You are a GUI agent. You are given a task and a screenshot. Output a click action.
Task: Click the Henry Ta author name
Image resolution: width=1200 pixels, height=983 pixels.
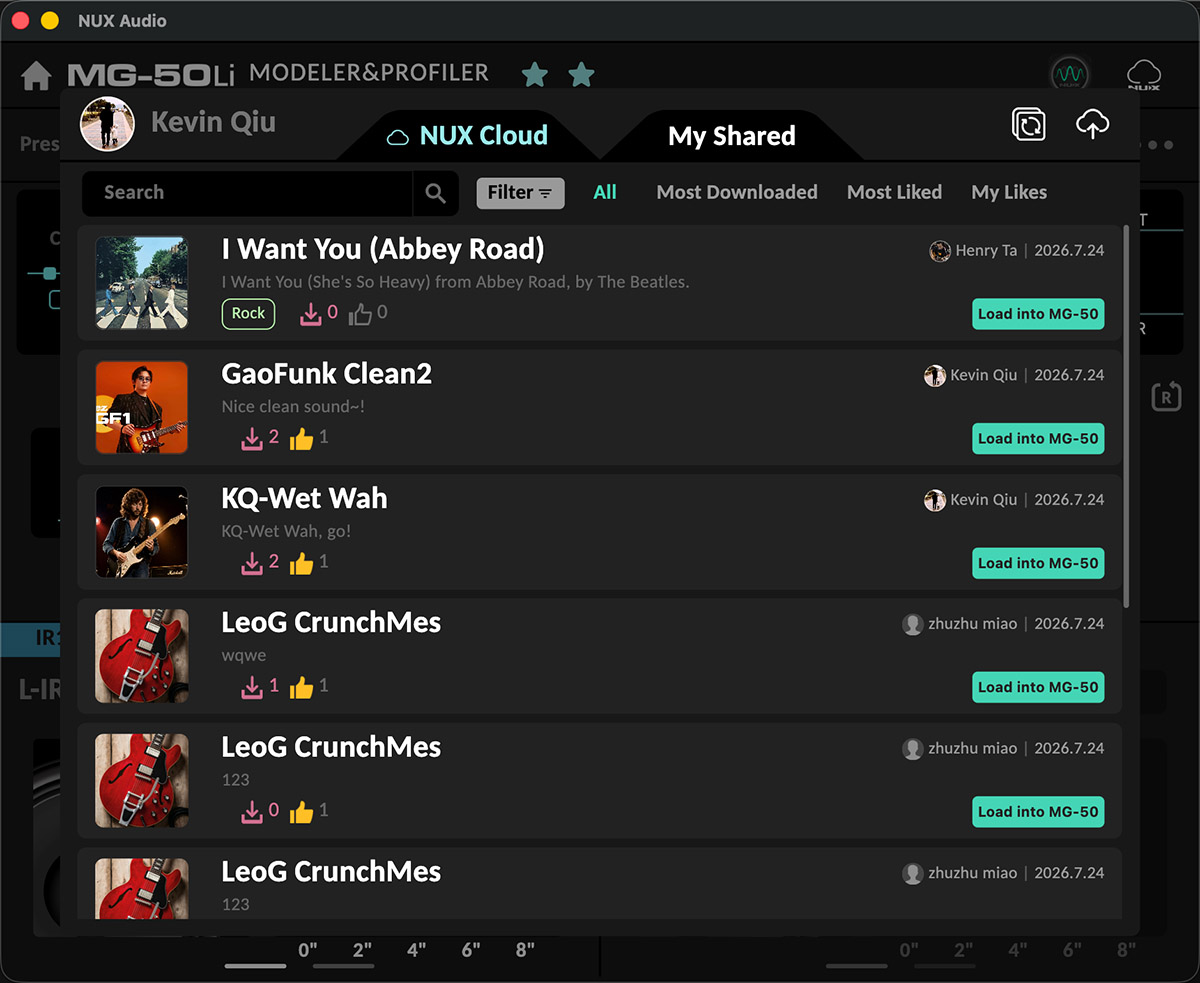[x=986, y=251]
